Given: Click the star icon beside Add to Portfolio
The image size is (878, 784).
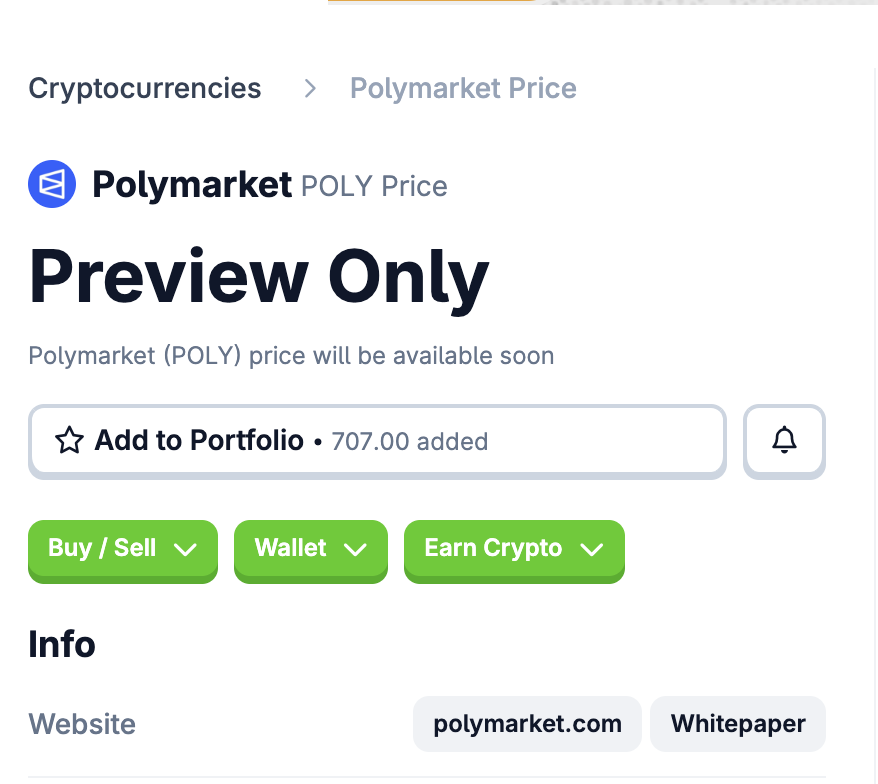Looking at the screenshot, I should pos(69,441).
